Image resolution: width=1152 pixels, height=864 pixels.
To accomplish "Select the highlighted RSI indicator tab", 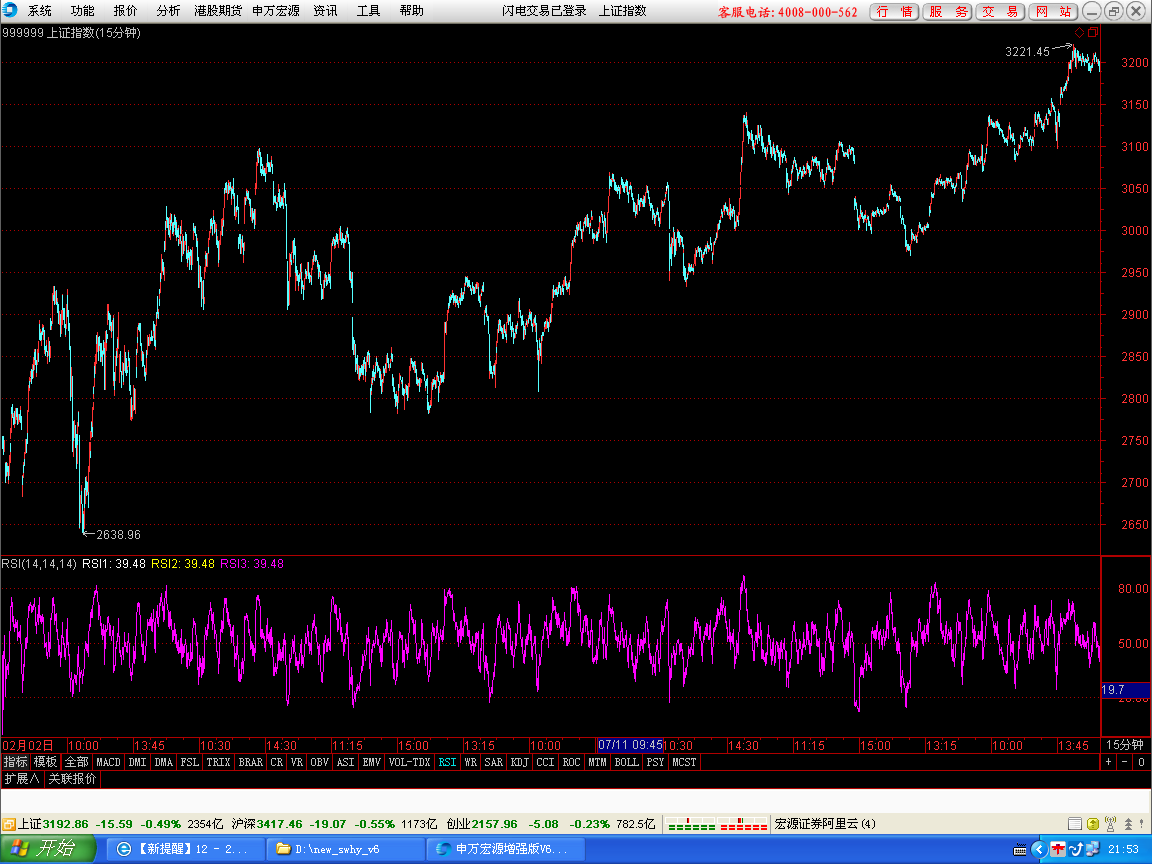I will click(x=447, y=762).
